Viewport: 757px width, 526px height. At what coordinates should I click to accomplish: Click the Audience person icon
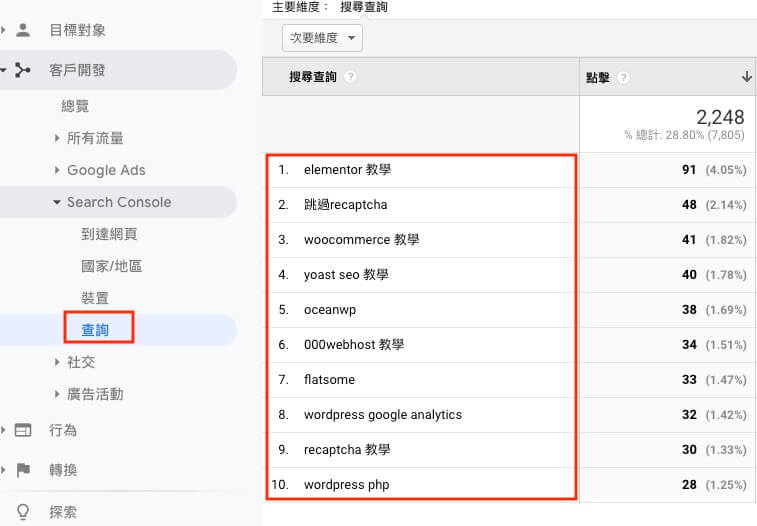[23, 30]
